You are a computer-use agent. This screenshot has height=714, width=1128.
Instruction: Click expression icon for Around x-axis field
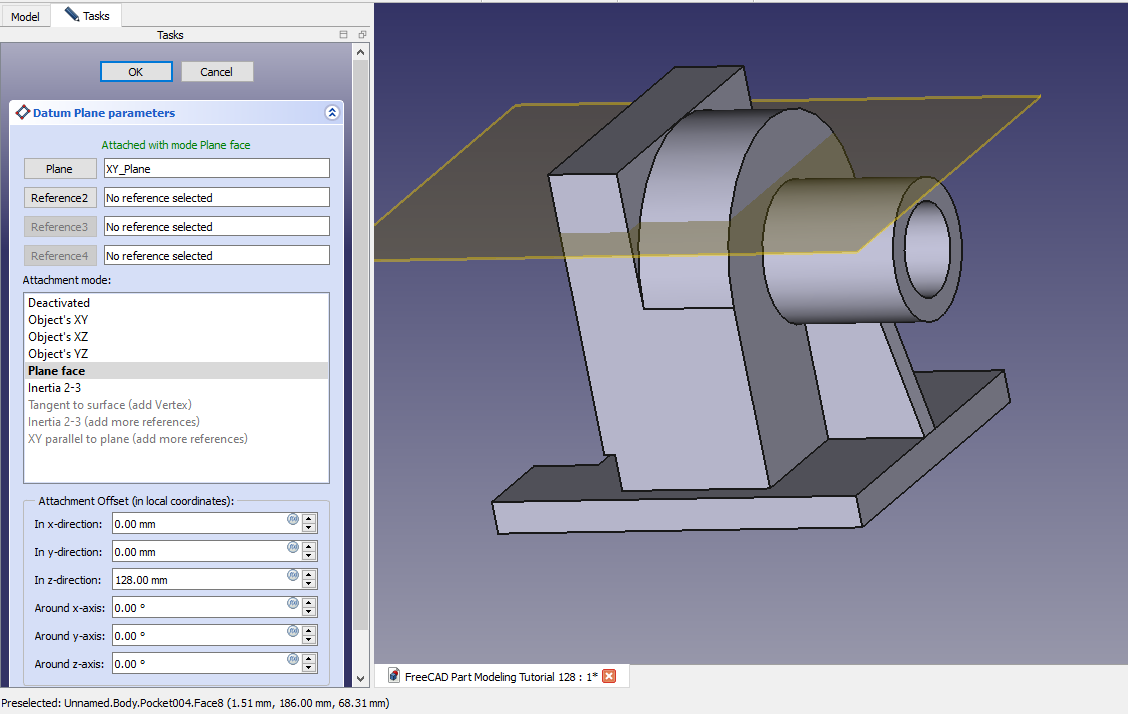(x=293, y=603)
